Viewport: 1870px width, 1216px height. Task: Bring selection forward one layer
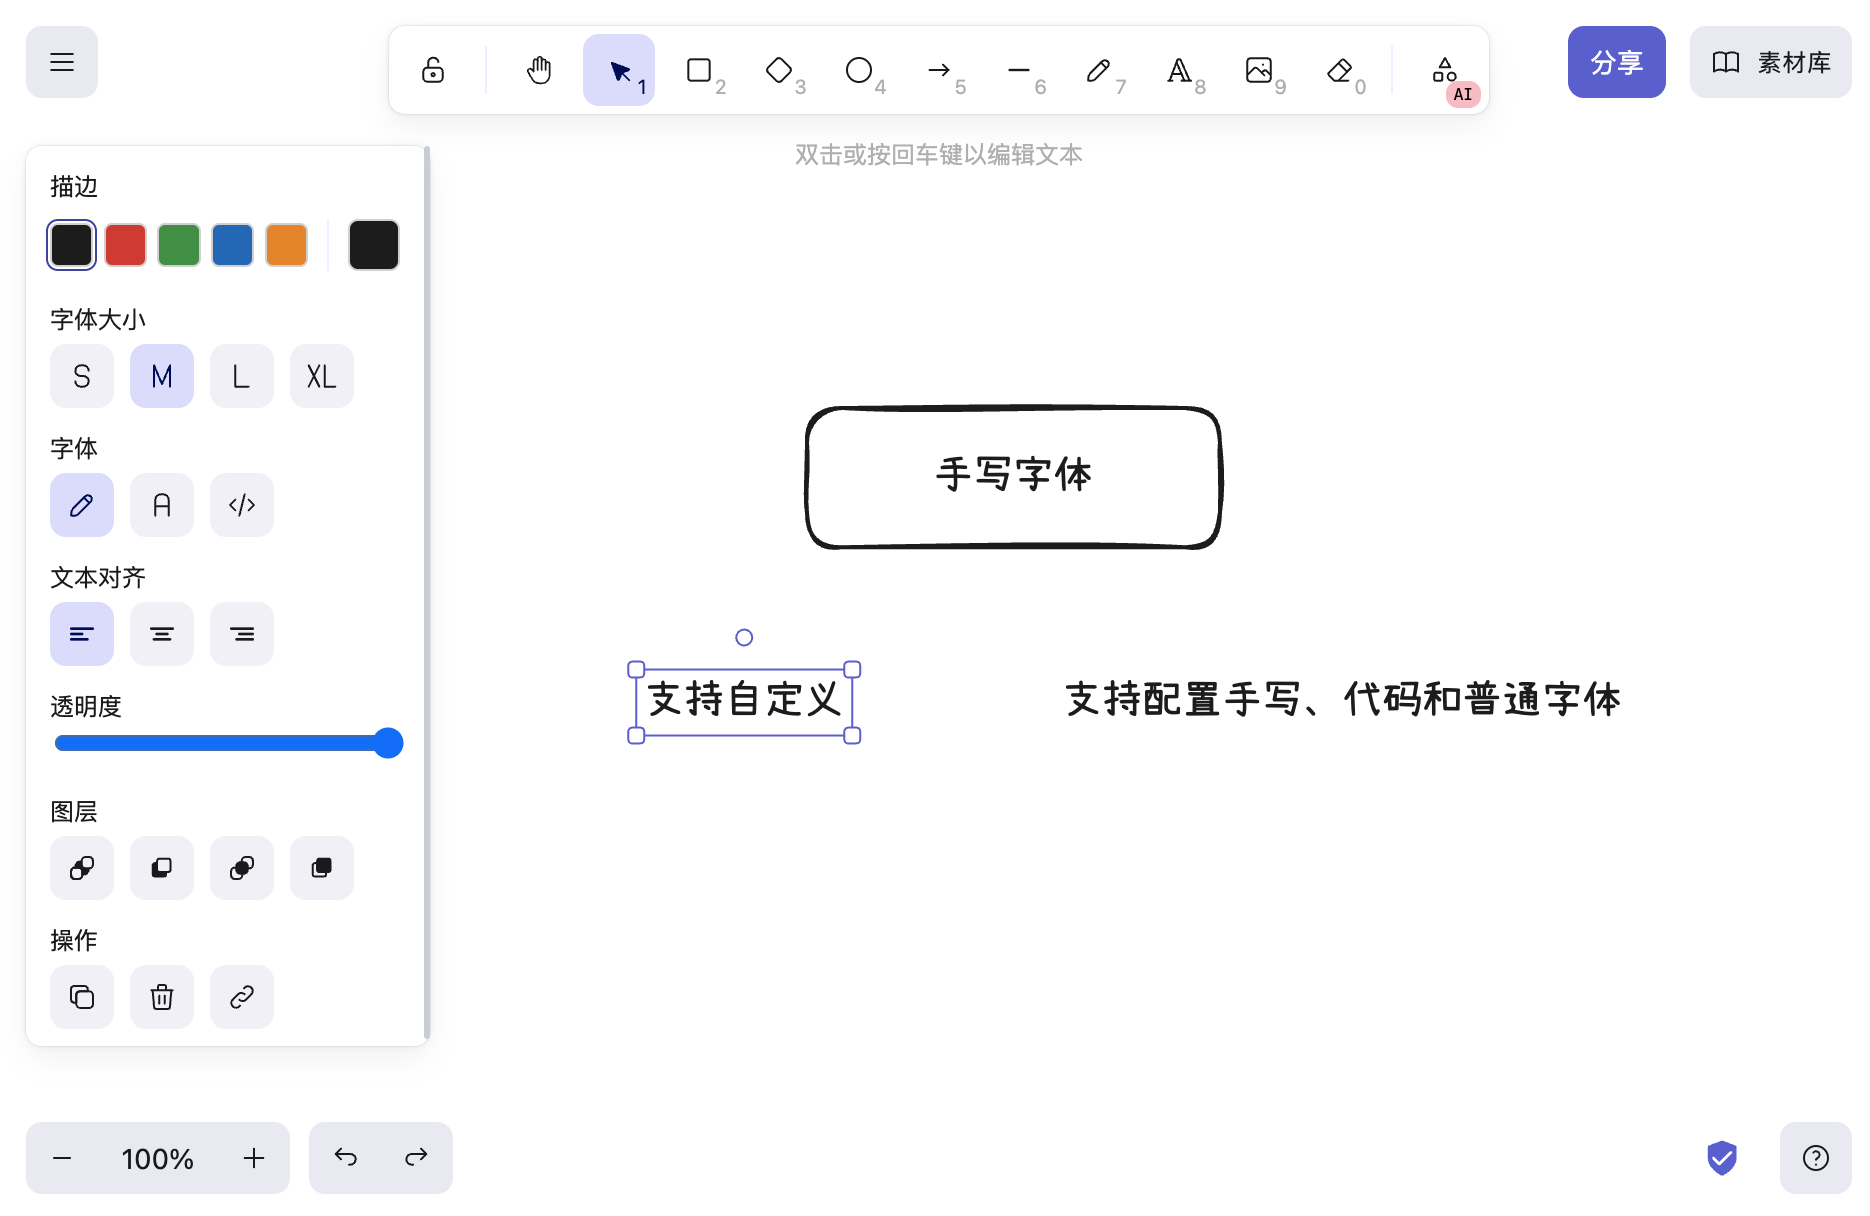242,868
